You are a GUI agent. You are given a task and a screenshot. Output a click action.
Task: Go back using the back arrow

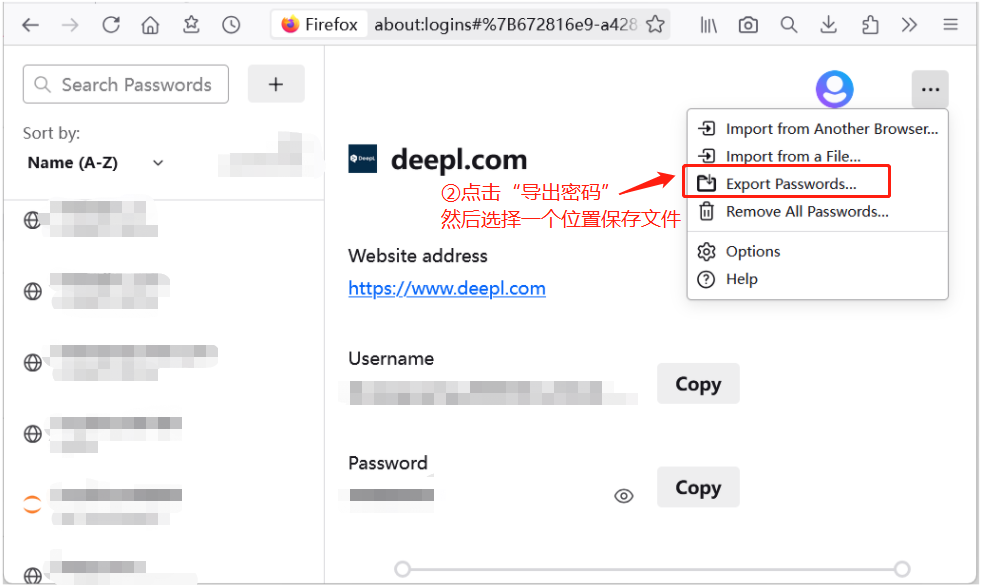point(30,25)
